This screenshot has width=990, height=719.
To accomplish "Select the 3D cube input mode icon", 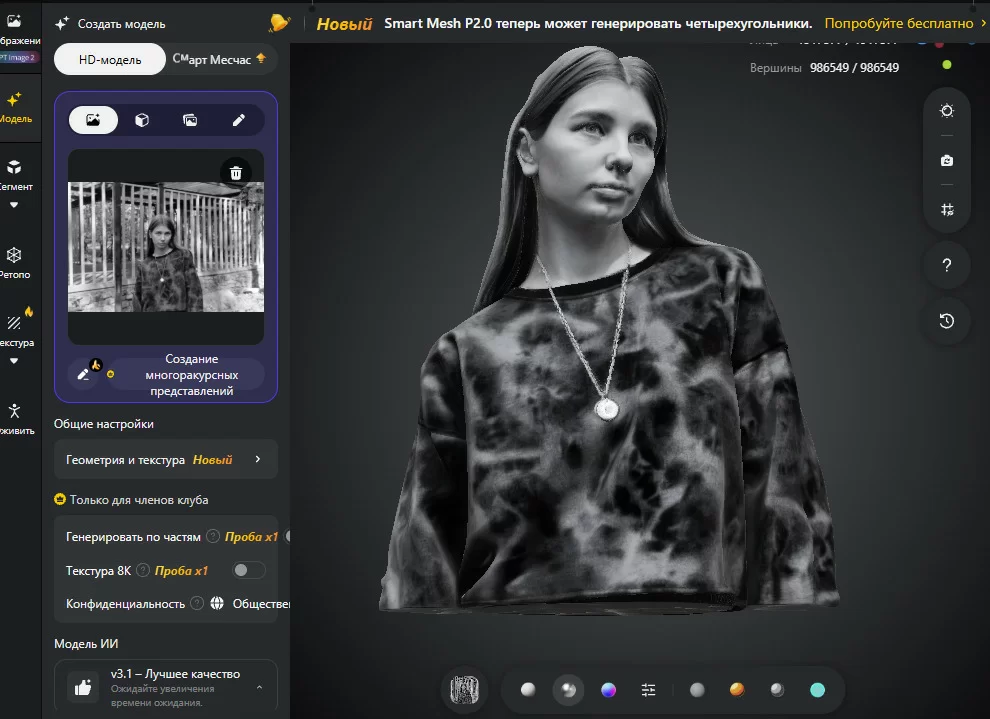I will [142, 120].
